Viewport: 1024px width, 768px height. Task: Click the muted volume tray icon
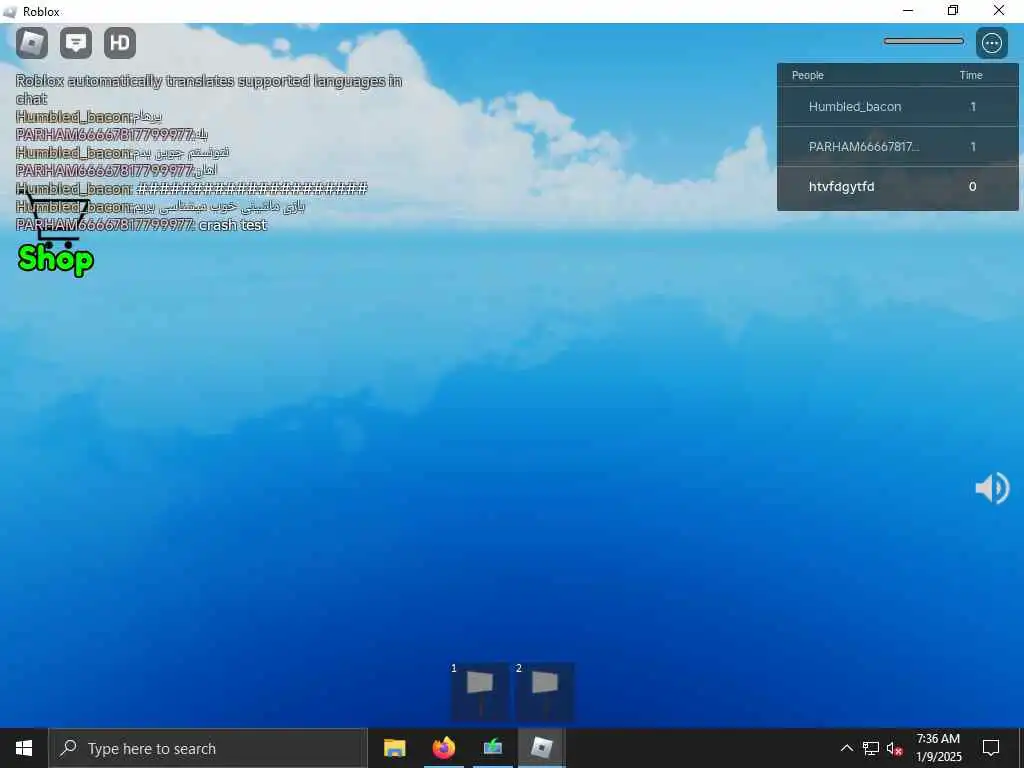pyautogui.click(x=895, y=748)
